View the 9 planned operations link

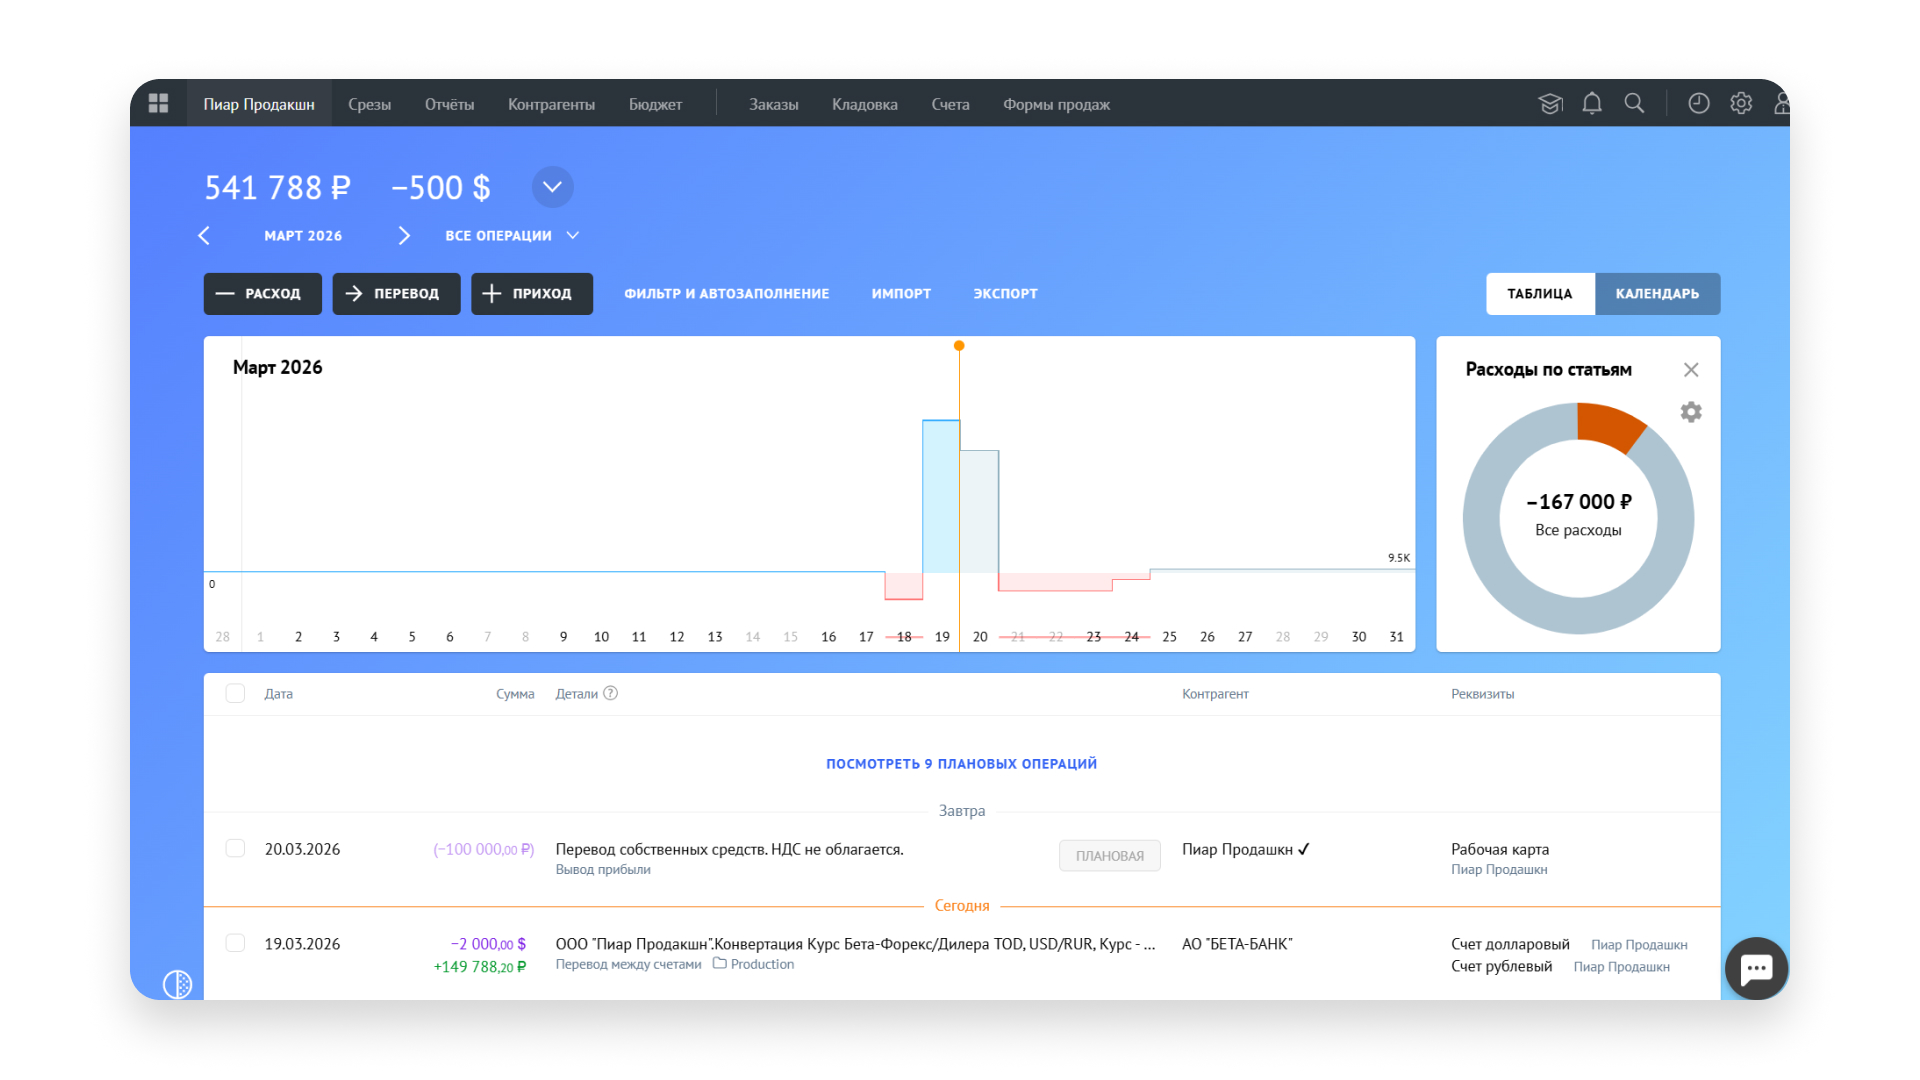(x=961, y=764)
